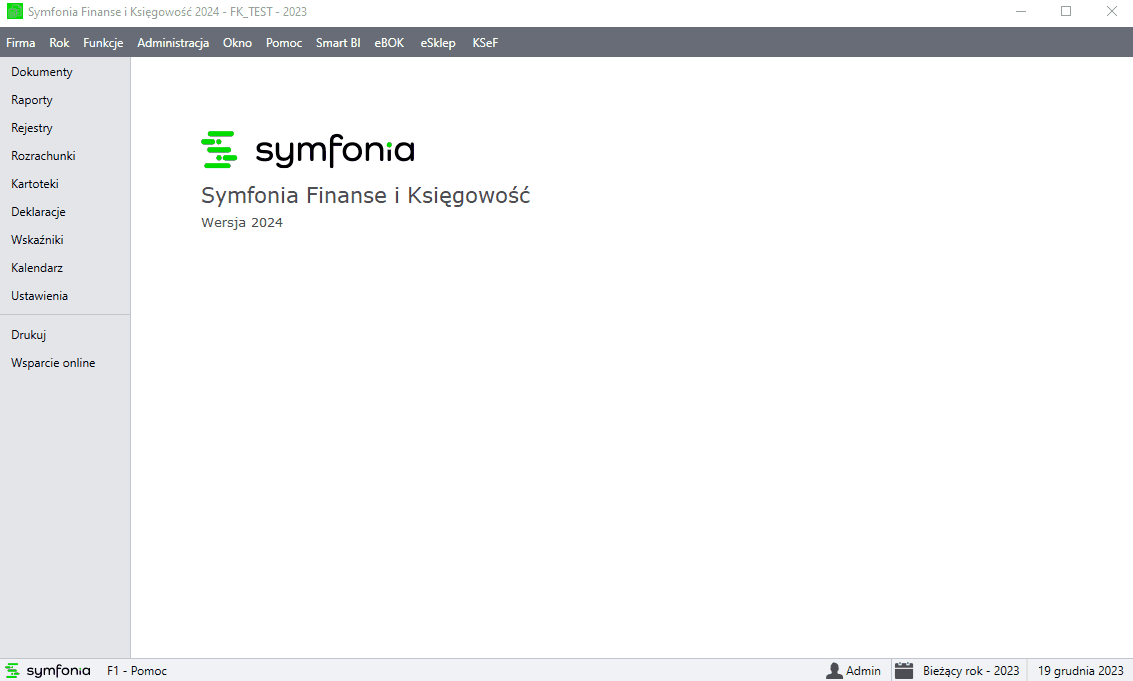
Task: Open the Firma menu
Action: (x=20, y=43)
